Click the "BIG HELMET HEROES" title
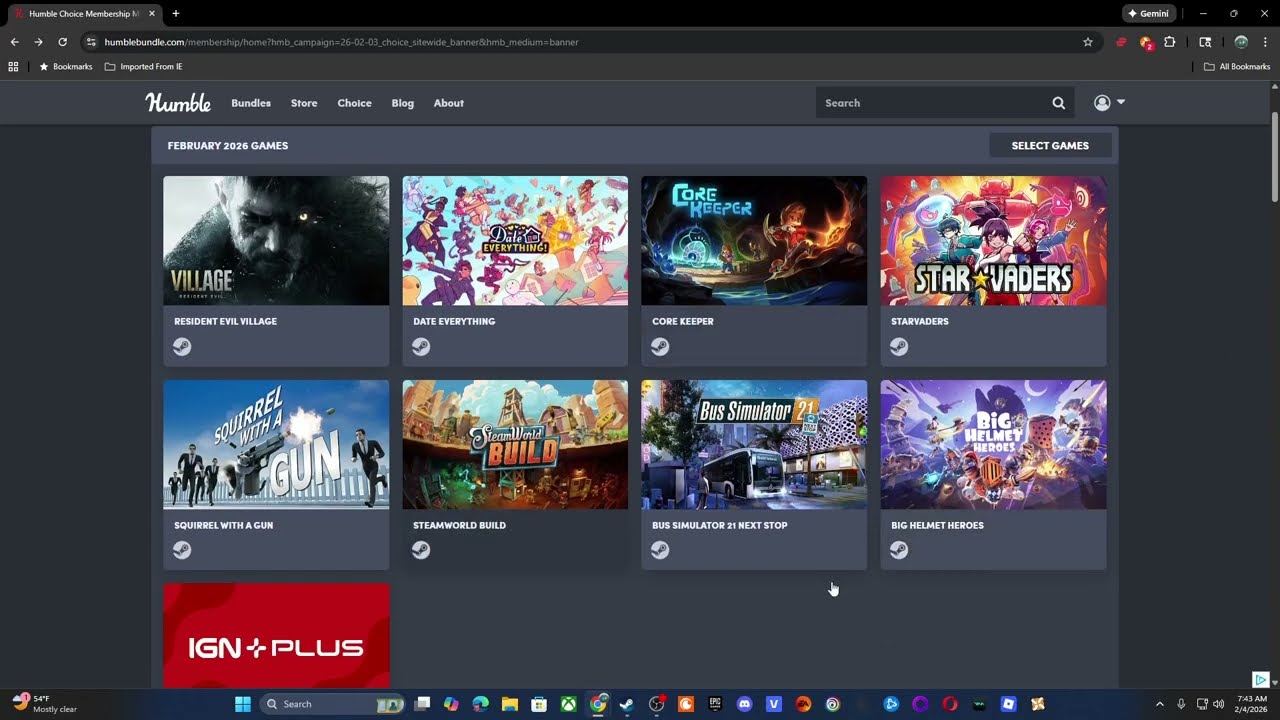The height and width of the screenshot is (720, 1280). [938, 525]
